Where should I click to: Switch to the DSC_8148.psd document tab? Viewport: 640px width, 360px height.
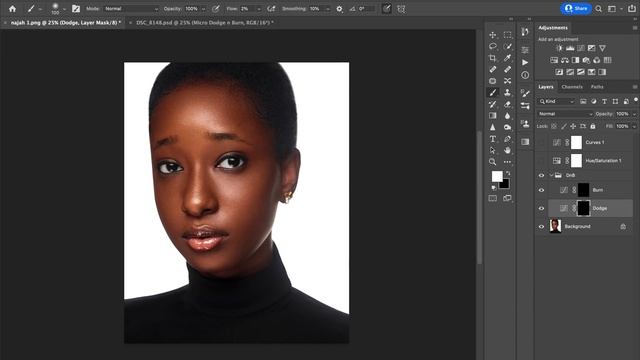204,23
